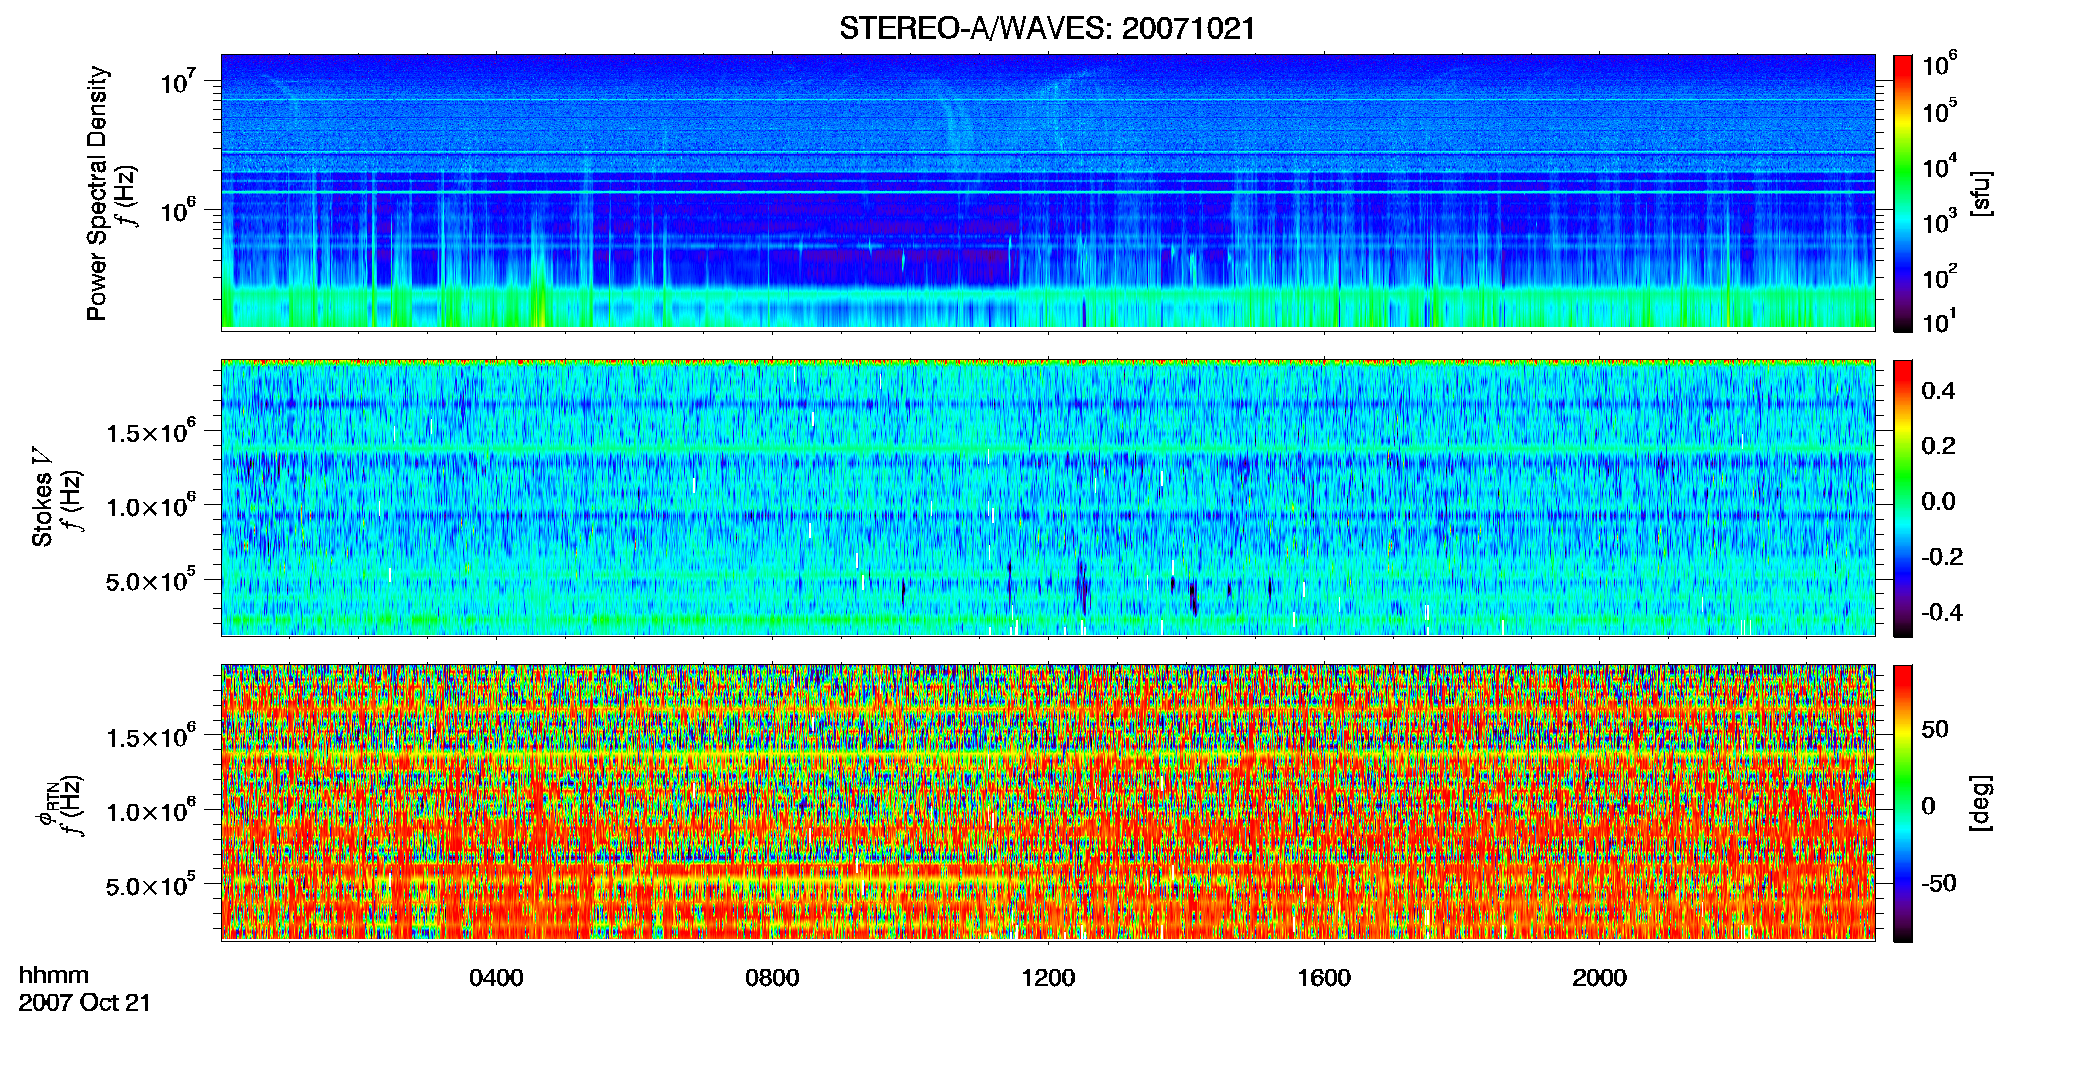Click the 10^2 color scale value

point(1940,277)
